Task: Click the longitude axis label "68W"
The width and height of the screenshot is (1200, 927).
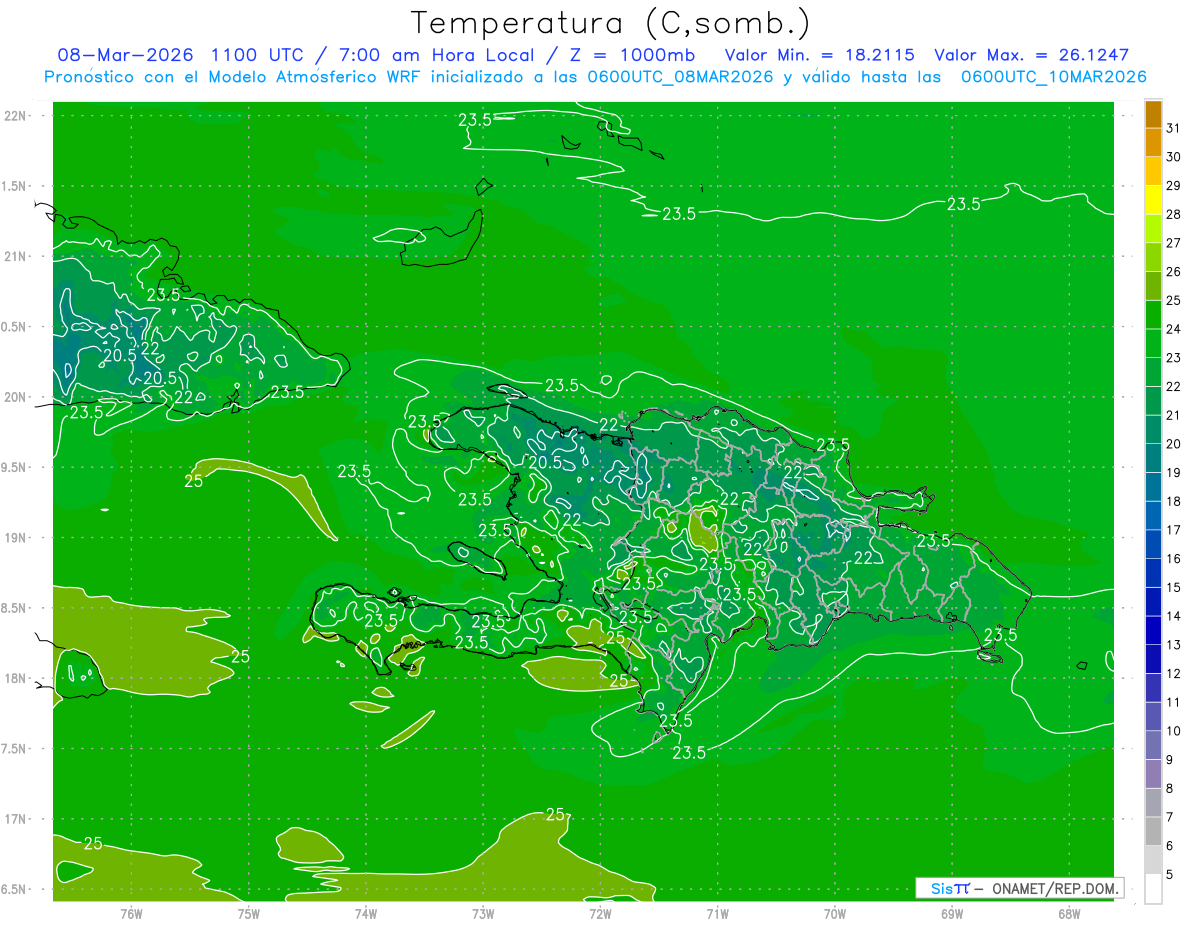Action: pos(1069,913)
